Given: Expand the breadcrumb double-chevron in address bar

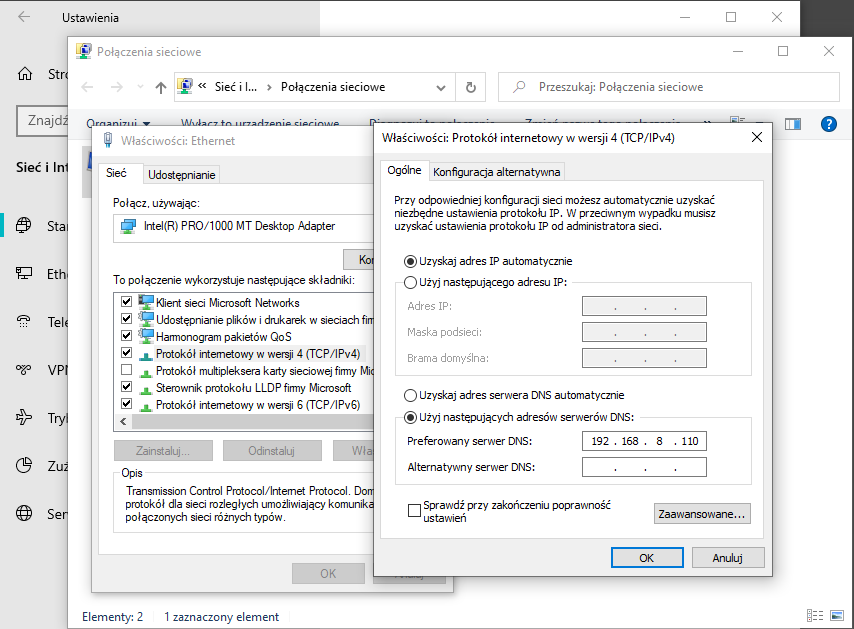Looking at the screenshot, I should point(202,86).
